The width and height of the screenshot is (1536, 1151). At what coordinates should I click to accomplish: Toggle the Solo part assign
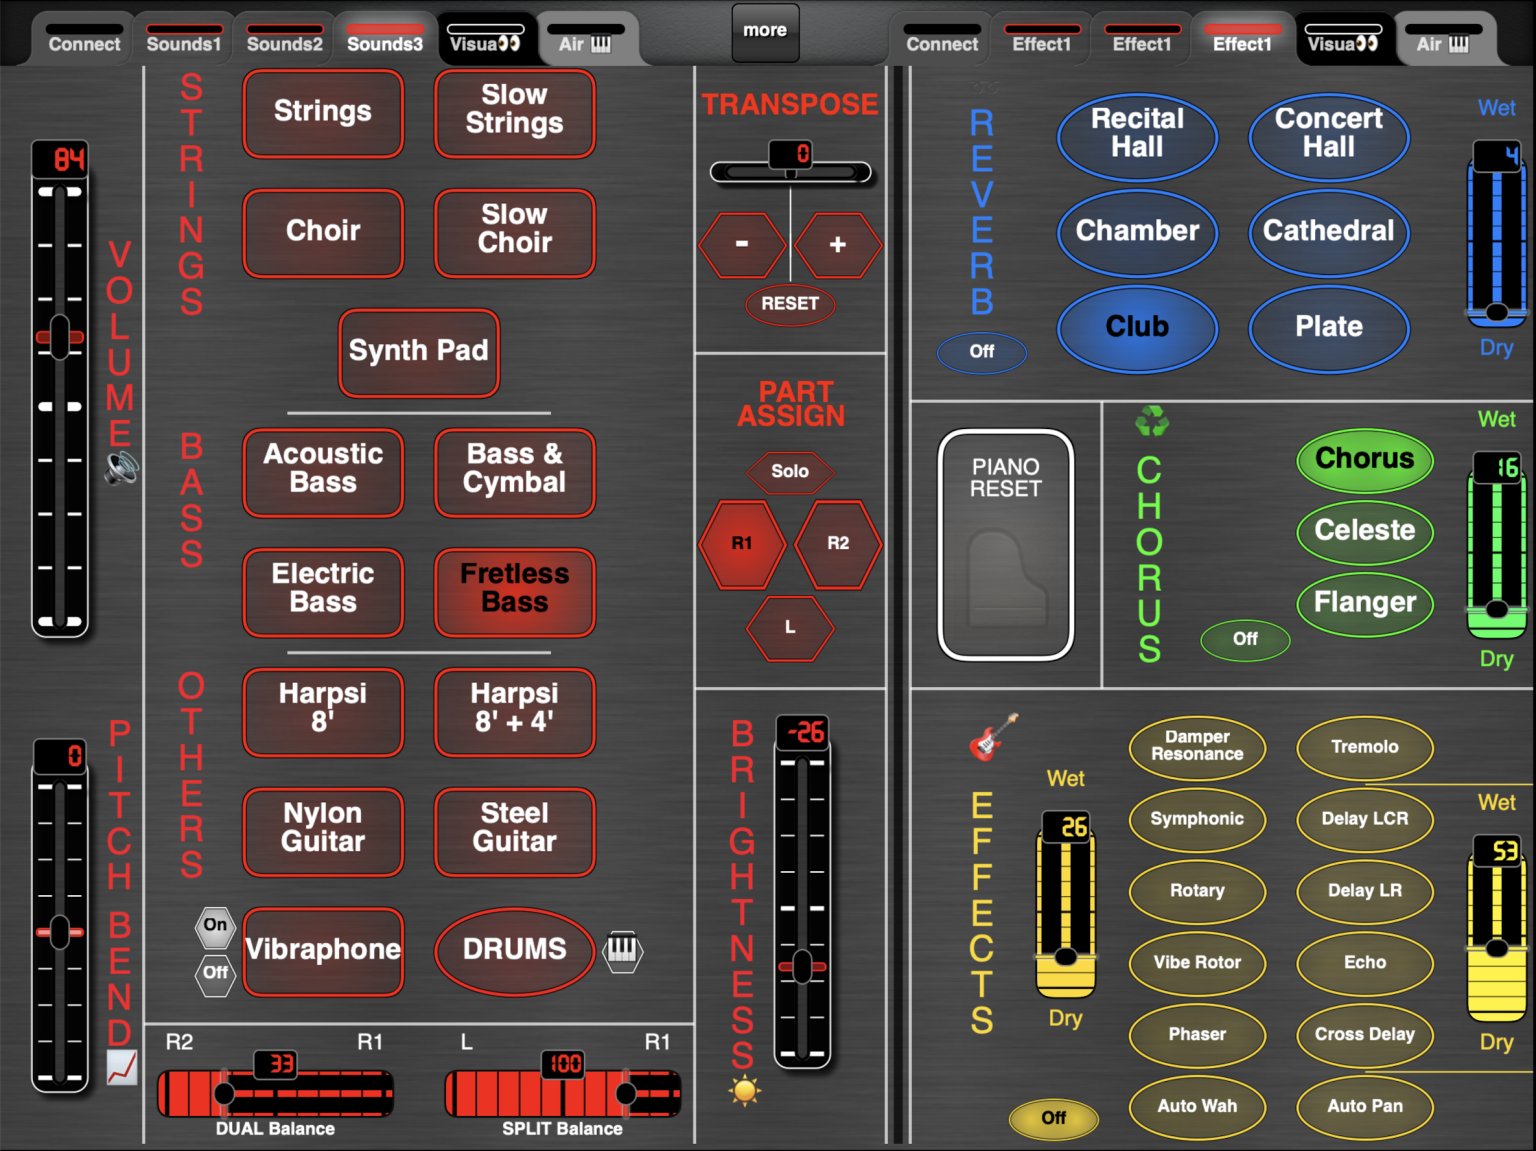point(790,471)
